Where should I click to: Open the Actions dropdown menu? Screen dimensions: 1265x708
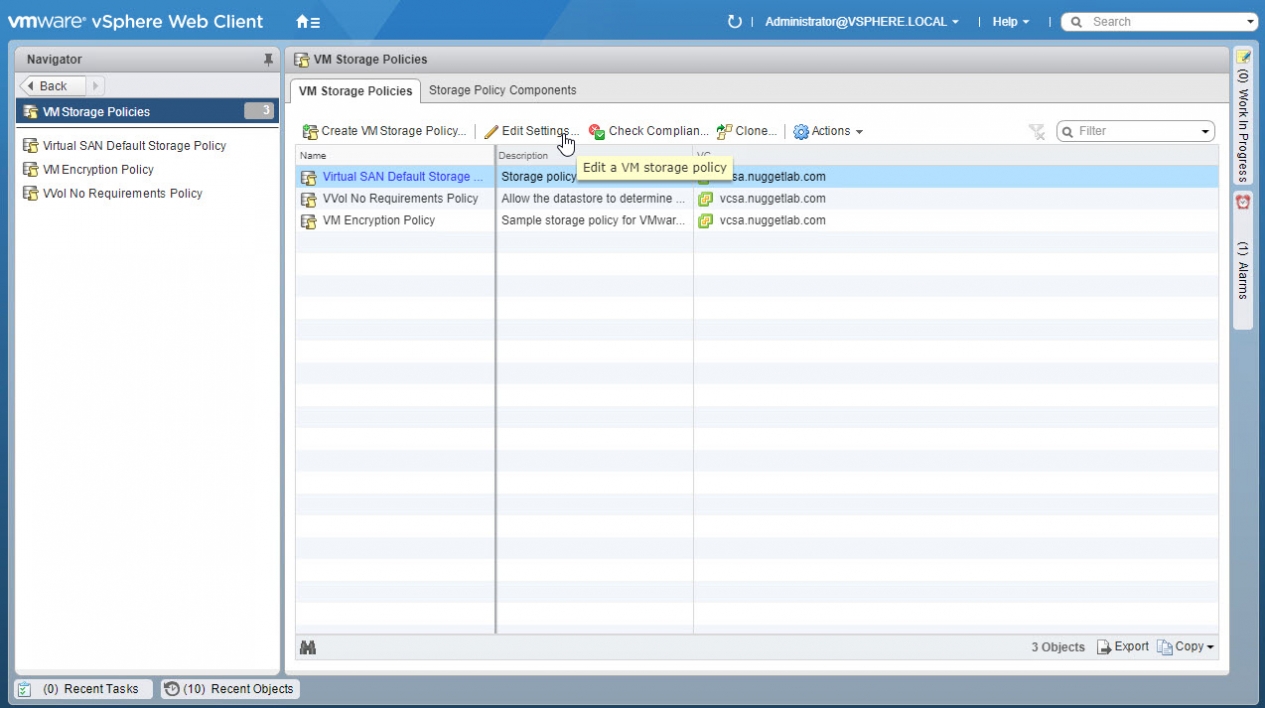point(828,131)
